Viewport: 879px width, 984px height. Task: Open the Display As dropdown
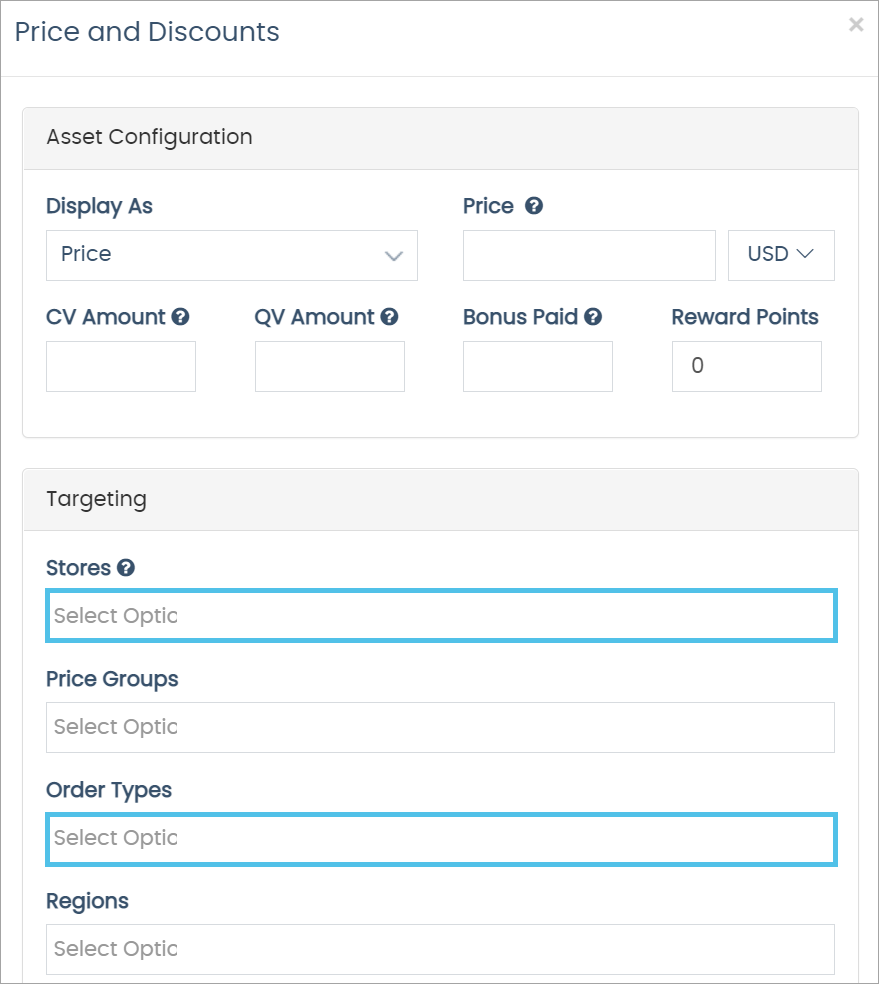(x=232, y=255)
